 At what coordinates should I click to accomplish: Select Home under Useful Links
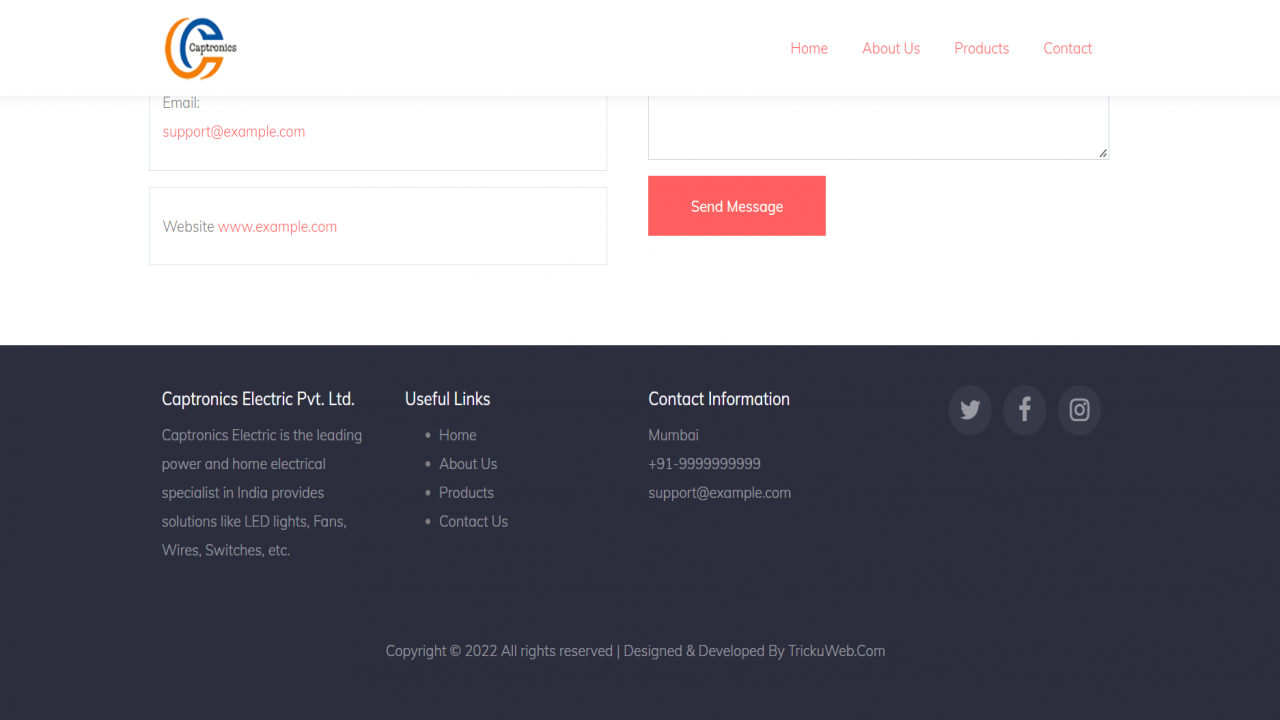click(457, 435)
